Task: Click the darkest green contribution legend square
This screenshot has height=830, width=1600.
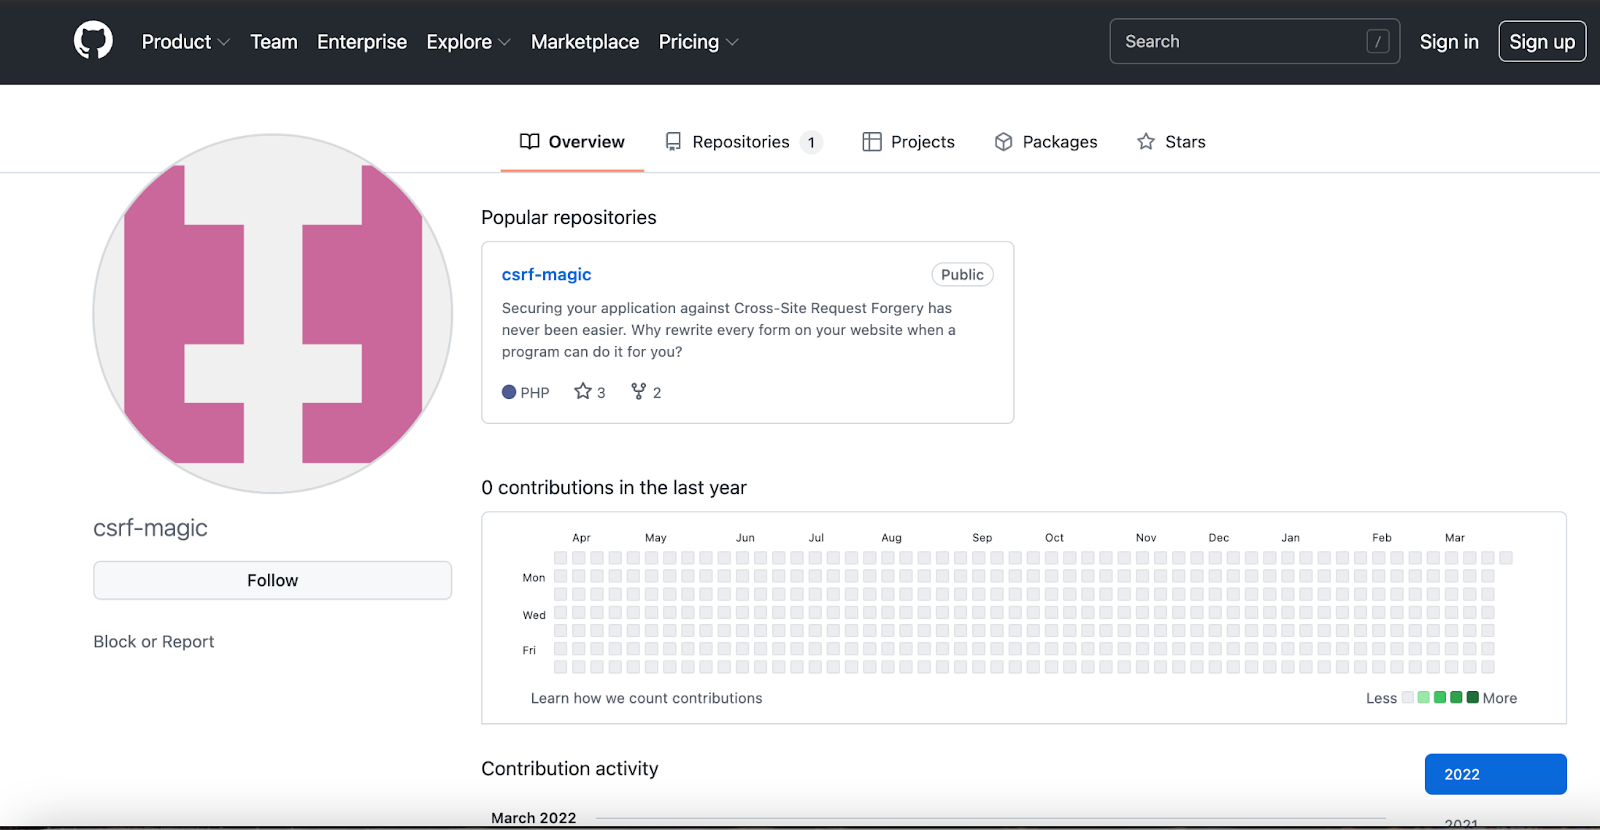Action: (1472, 697)
